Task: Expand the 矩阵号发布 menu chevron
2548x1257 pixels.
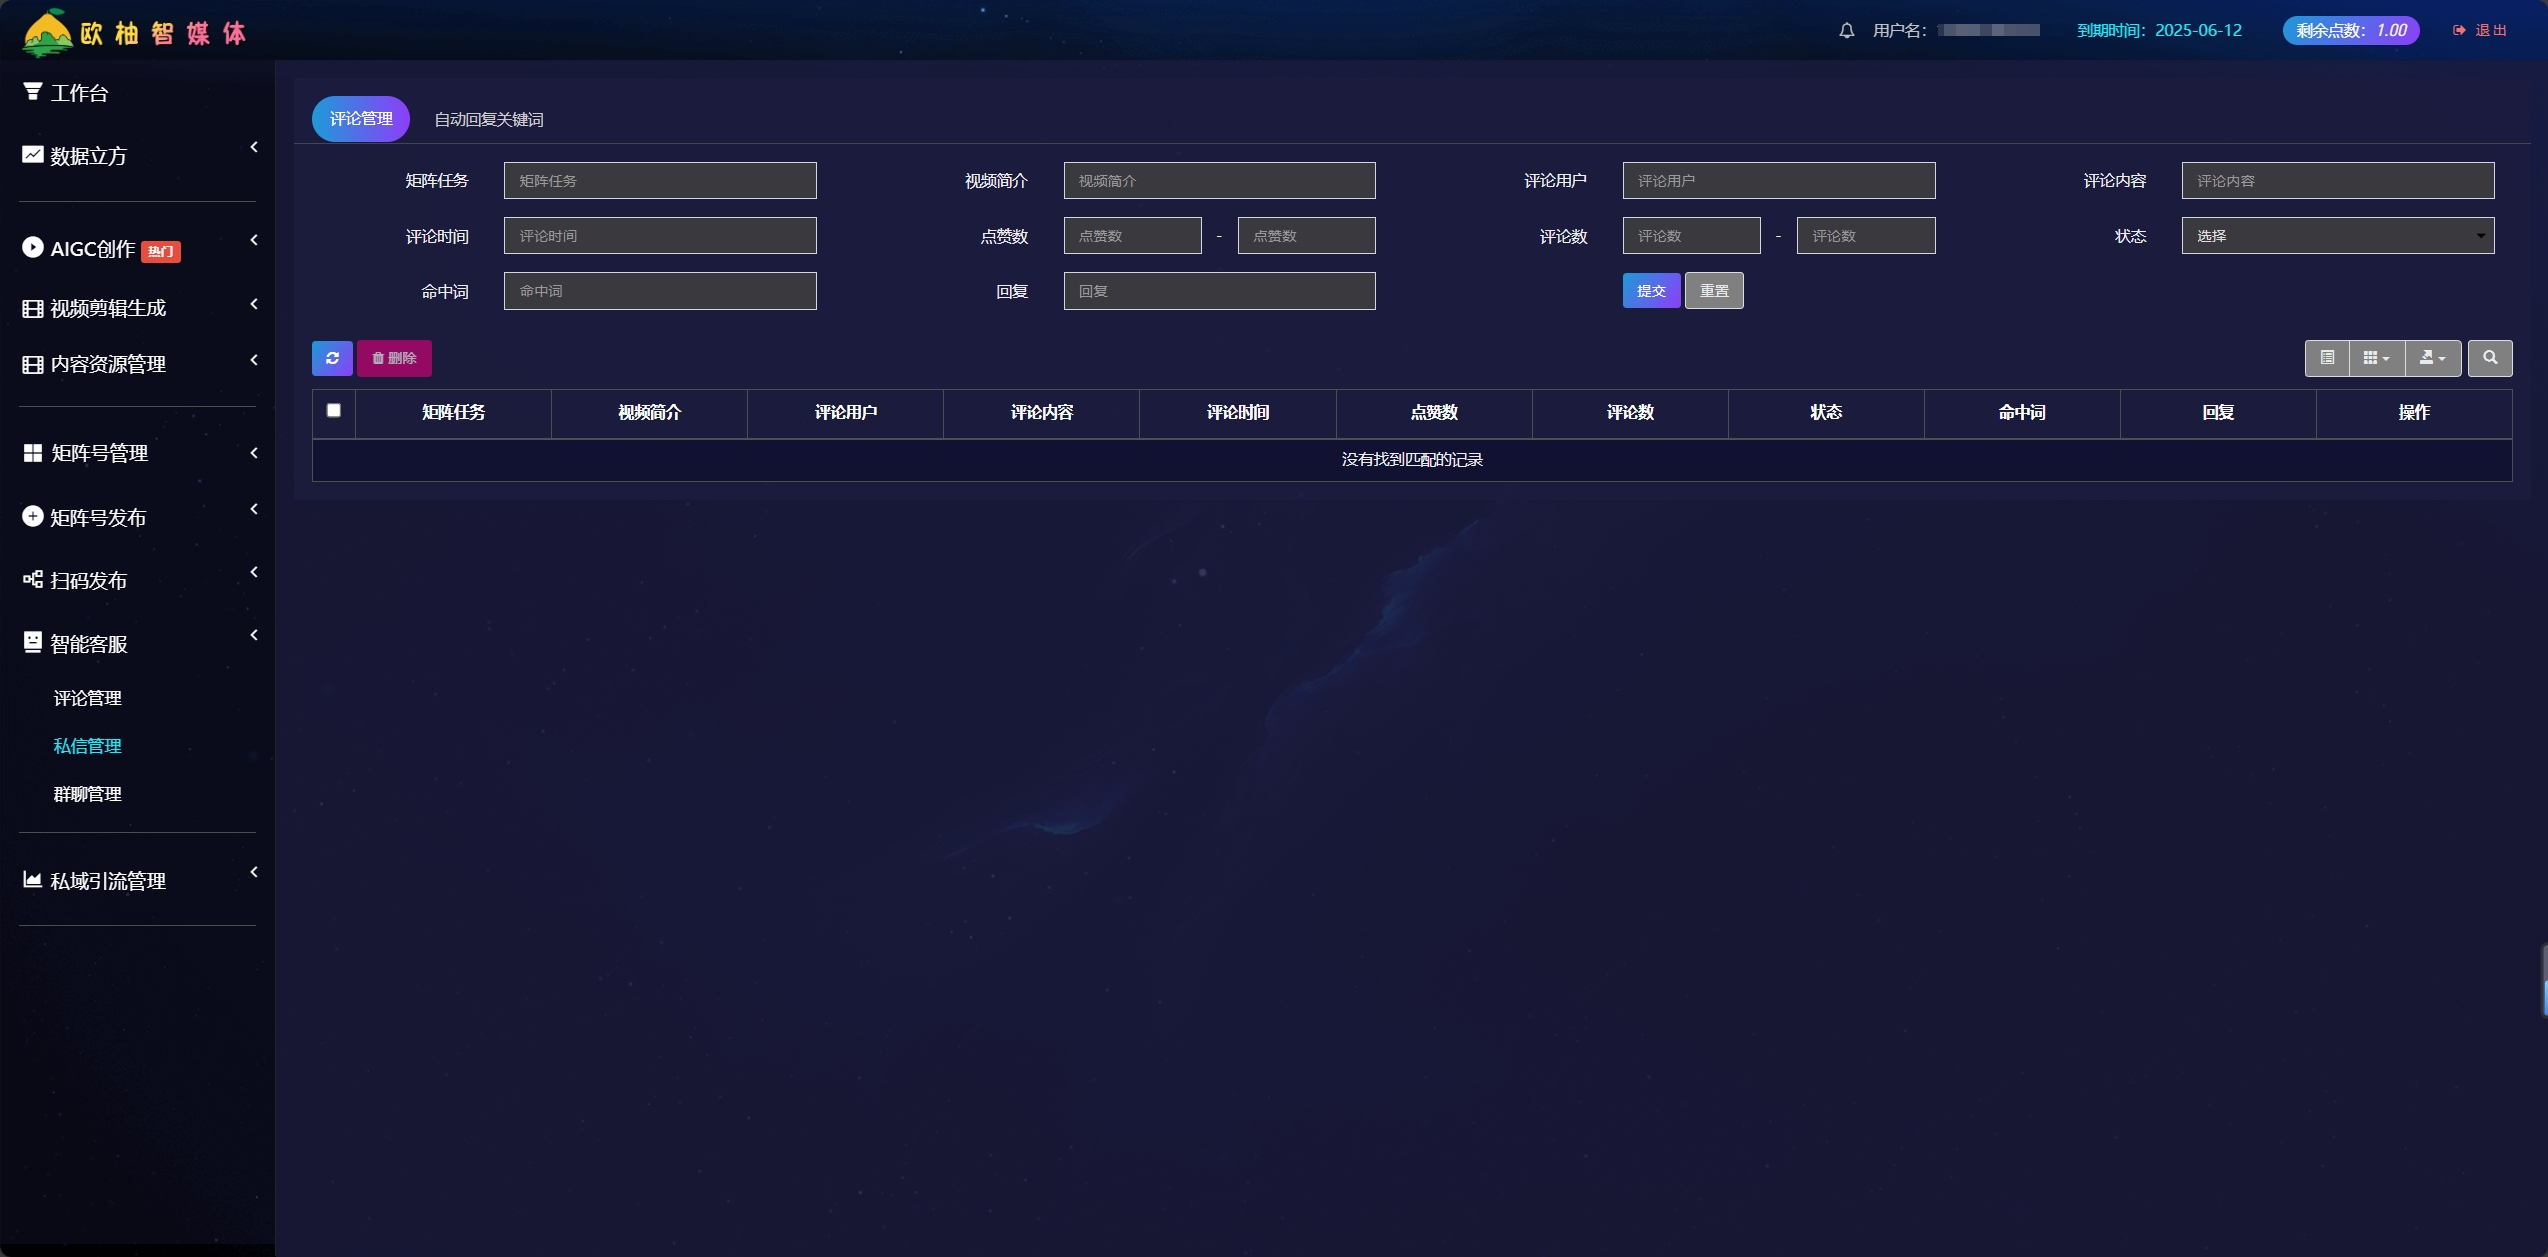Action: point(254,509)
